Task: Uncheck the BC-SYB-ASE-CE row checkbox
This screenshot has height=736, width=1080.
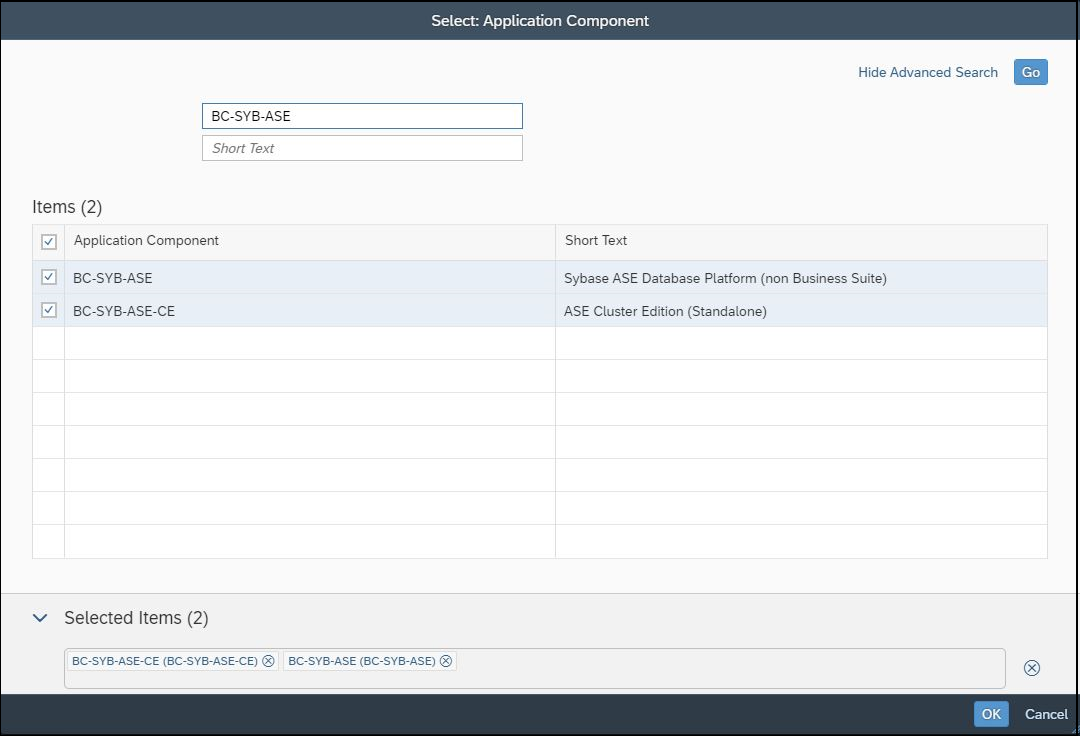Action: (49, 311)
